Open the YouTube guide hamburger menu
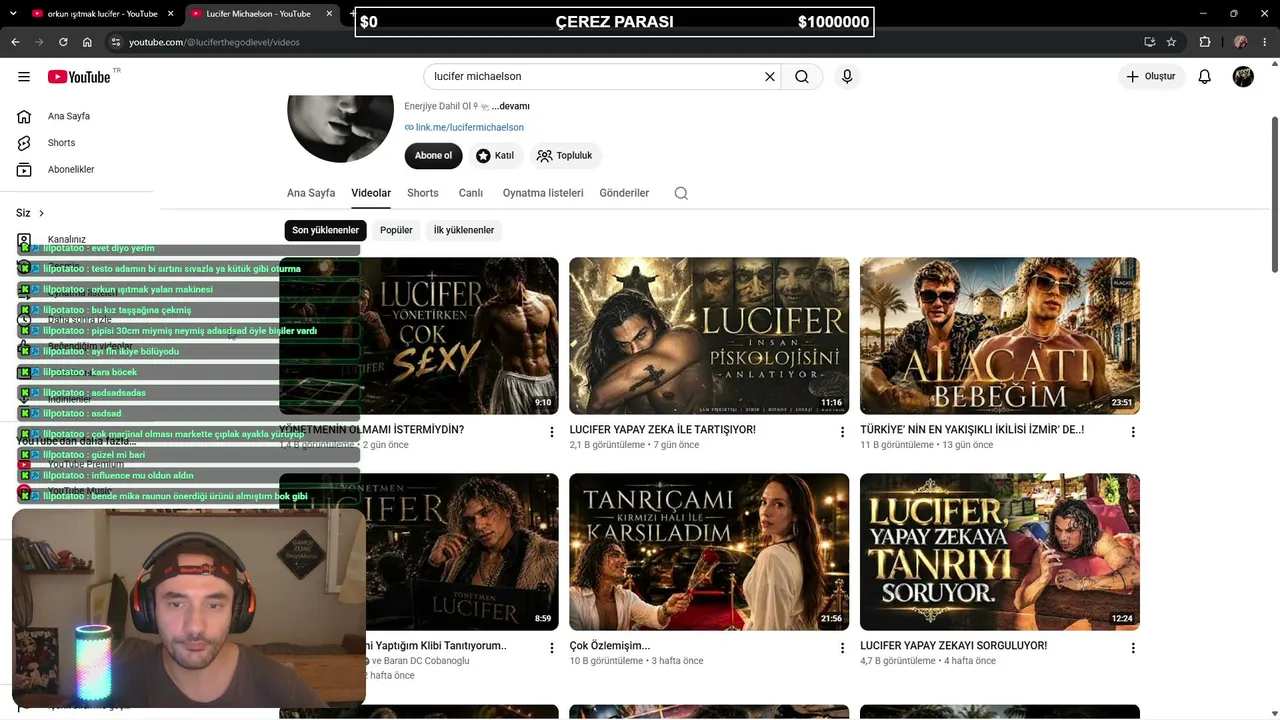This screenshot has width=1280, height=720. point(24,77)
